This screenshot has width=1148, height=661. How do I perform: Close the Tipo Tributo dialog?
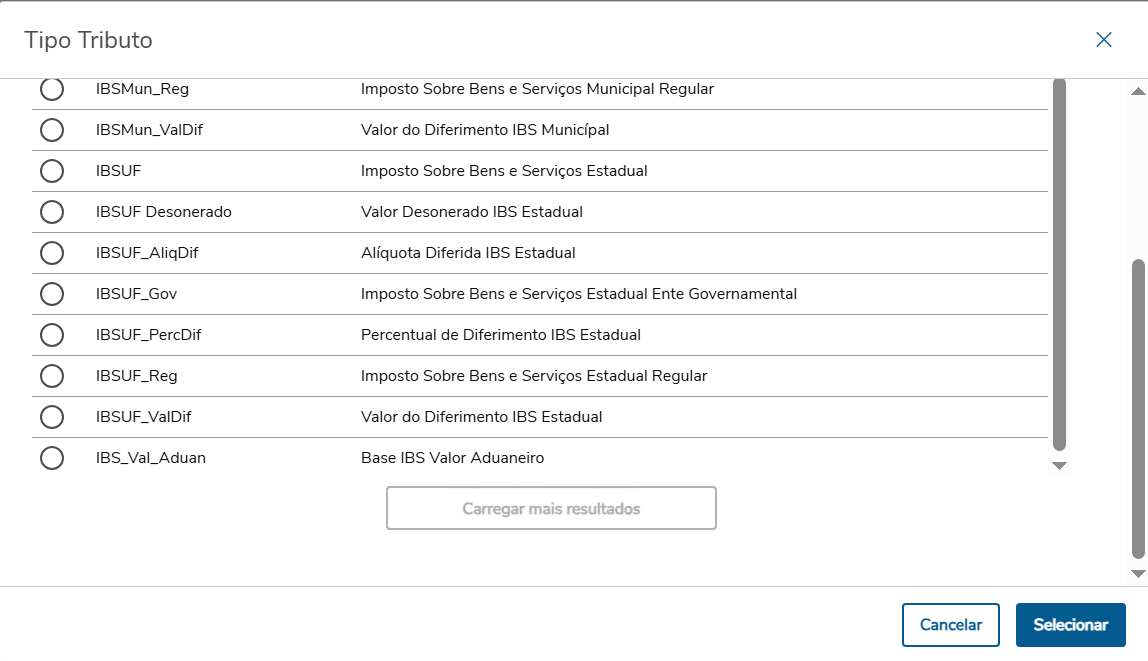1104,40
